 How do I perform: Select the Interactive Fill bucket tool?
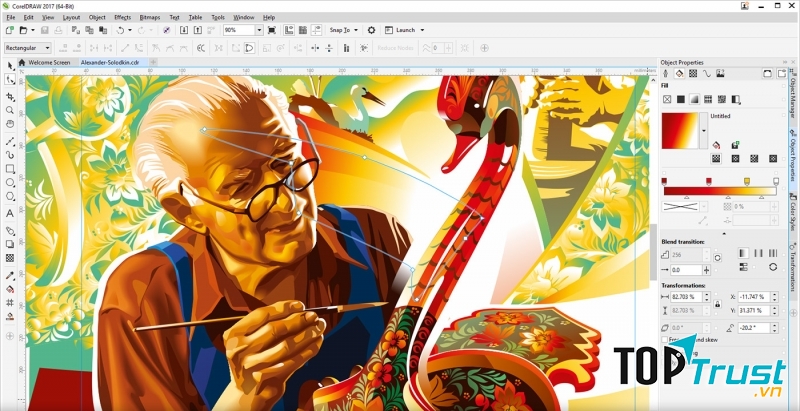point(10,289)
